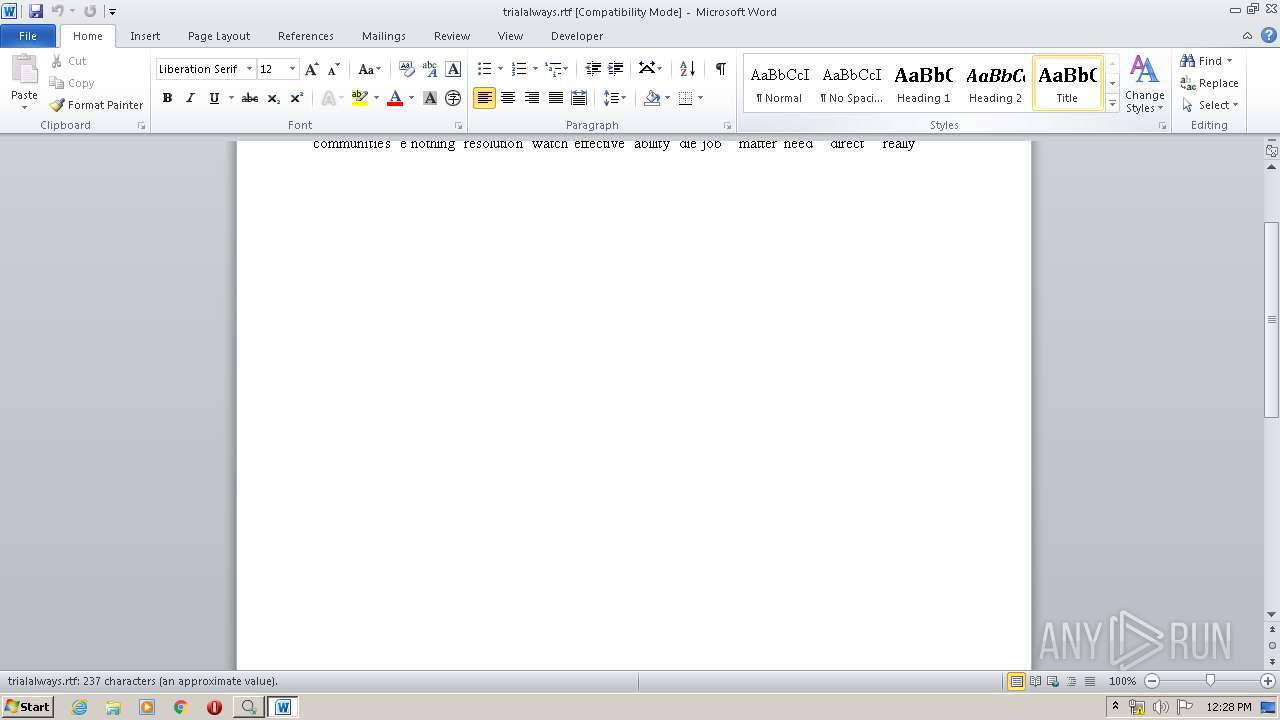Click Decrease Indent icon
This screenshot has height=720, width=1280.
coord(593,69)
